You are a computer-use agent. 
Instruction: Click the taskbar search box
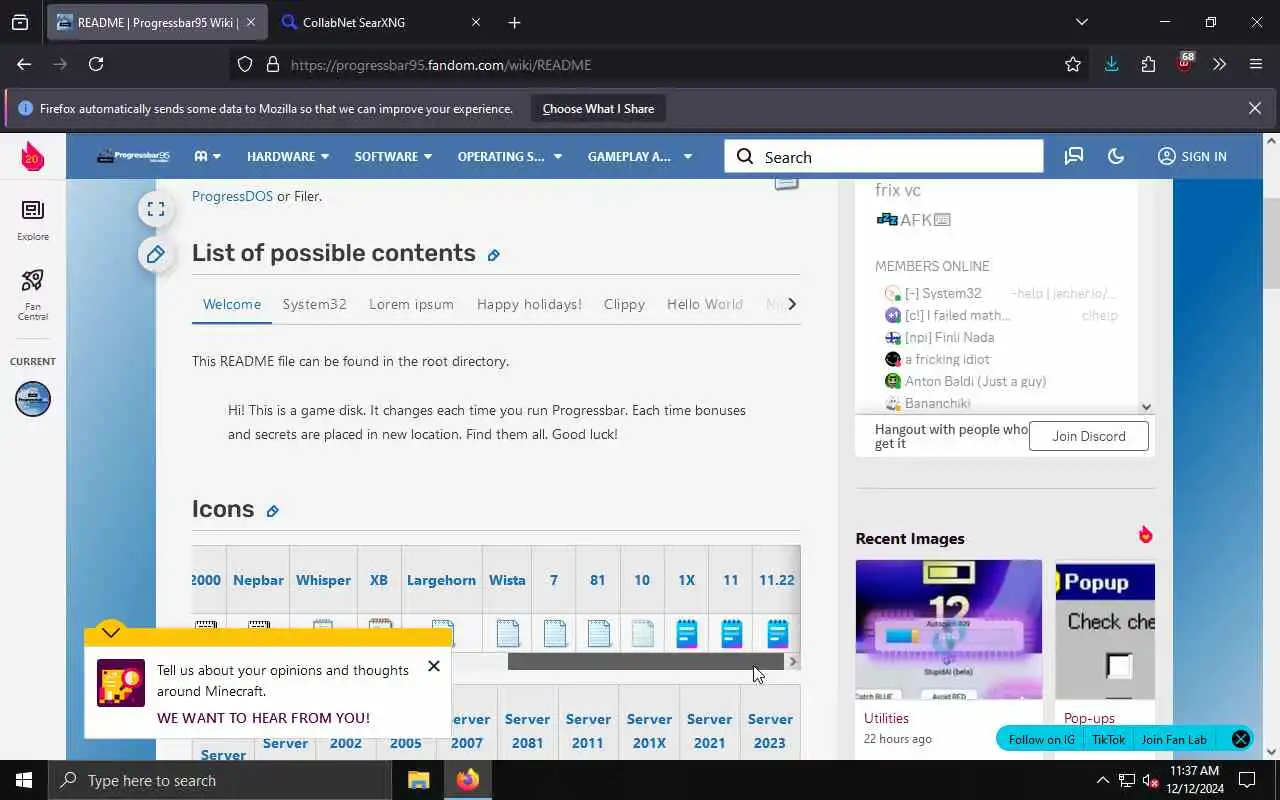(x=219, y=780)
